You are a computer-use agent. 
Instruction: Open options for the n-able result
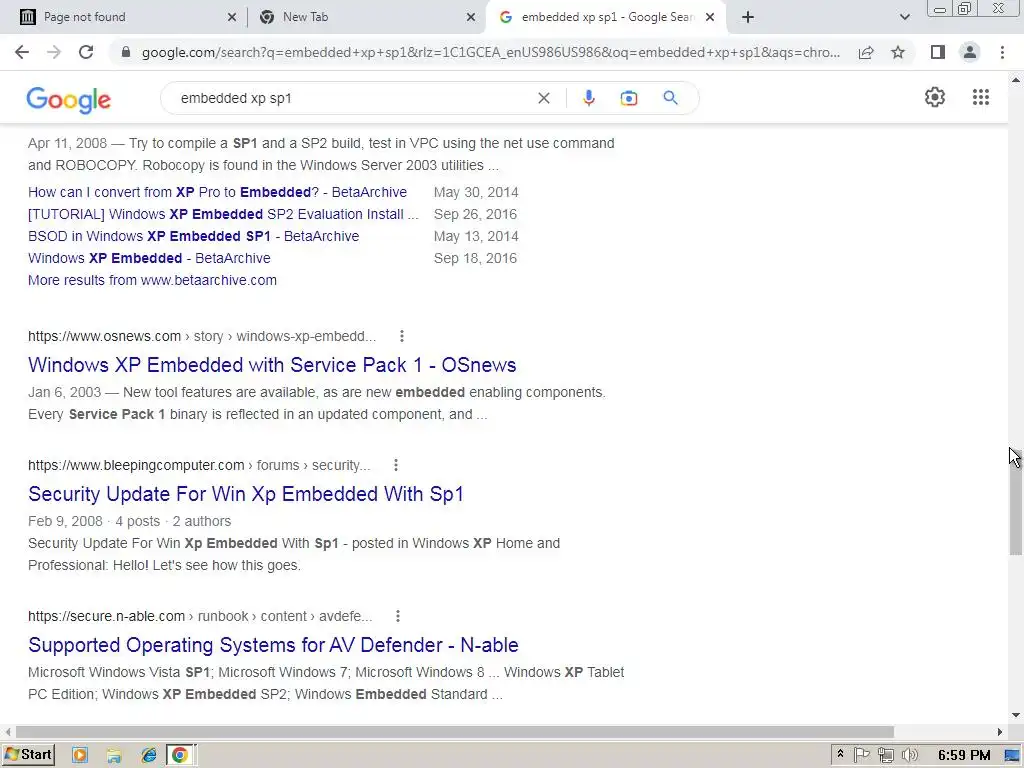pyautogui.click(x=398, y=616)
